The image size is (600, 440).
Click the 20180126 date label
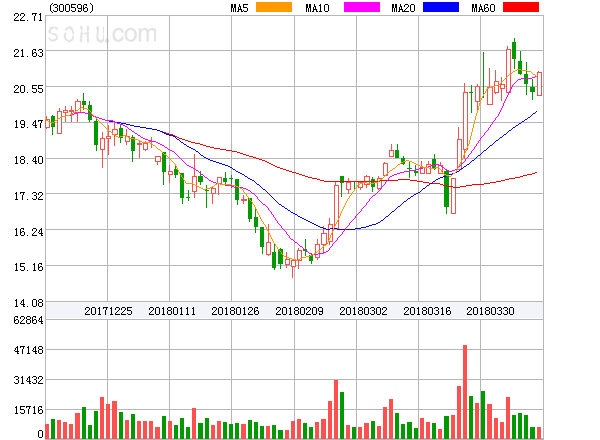coord(235,311)
